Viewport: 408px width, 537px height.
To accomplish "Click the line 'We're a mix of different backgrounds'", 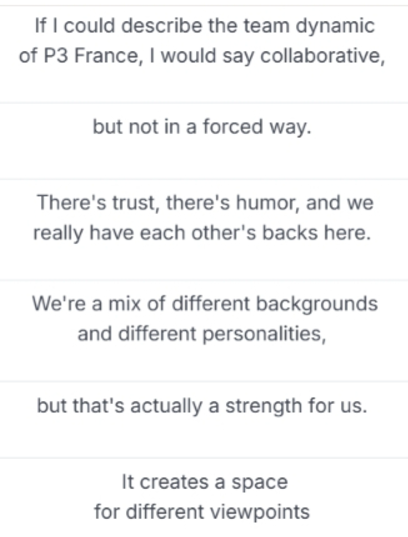I will (205, 304).
